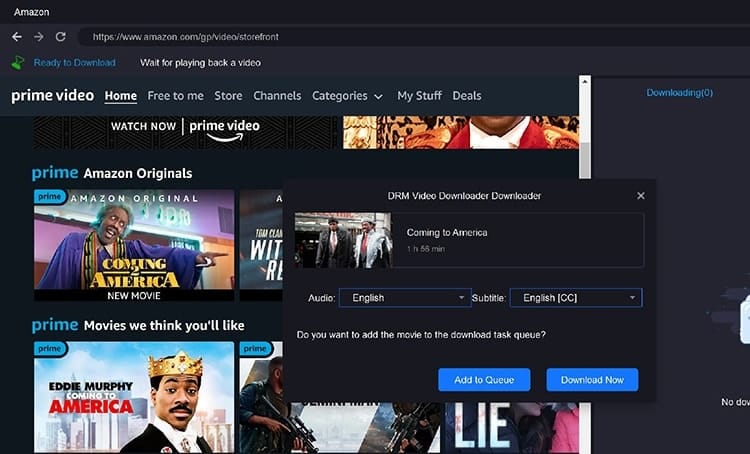750x454 pixels.
Task: Click the Watch Now prime video banner
Action: tap(185, 132)
